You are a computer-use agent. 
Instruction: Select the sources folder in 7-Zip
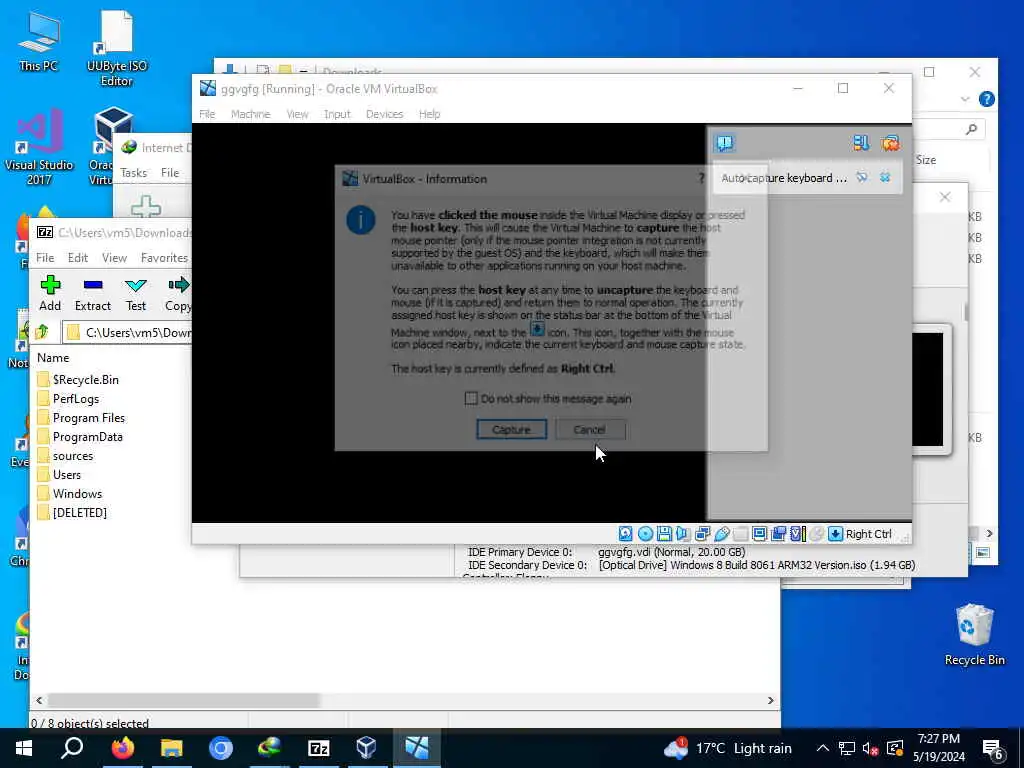pos(65,455)
